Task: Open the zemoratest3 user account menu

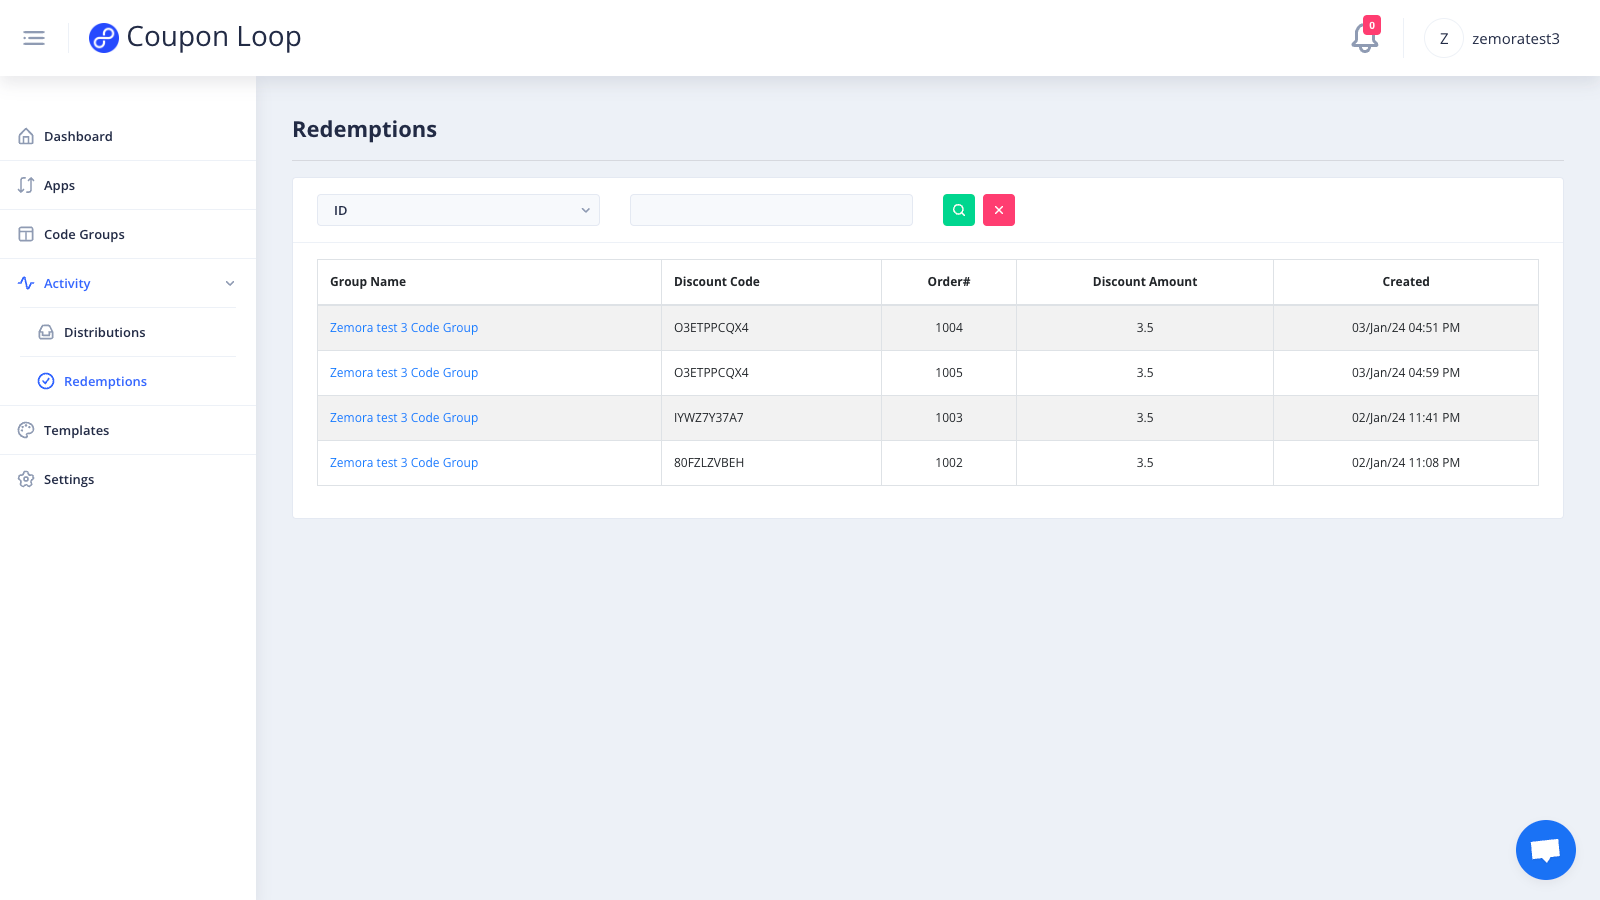Action: click(1492, 38)
